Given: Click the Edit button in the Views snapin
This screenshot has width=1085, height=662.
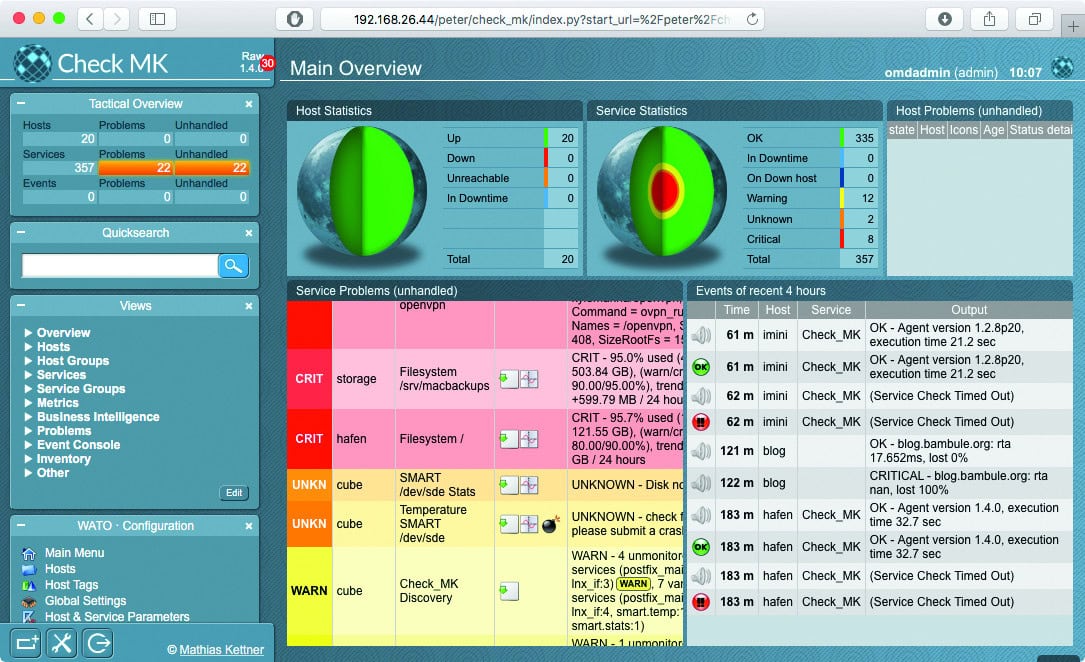Looking at the screenshot, I should (x=234, y=493).
